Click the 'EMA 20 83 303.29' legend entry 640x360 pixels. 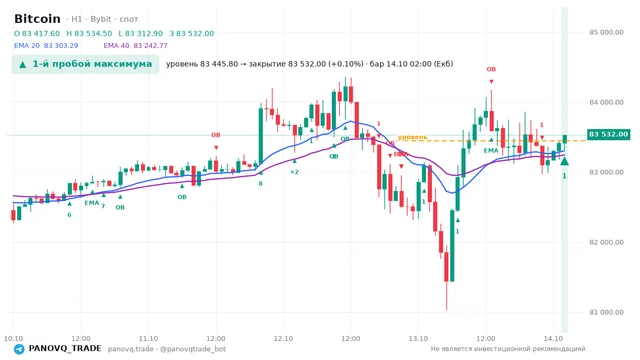[46, 46]
